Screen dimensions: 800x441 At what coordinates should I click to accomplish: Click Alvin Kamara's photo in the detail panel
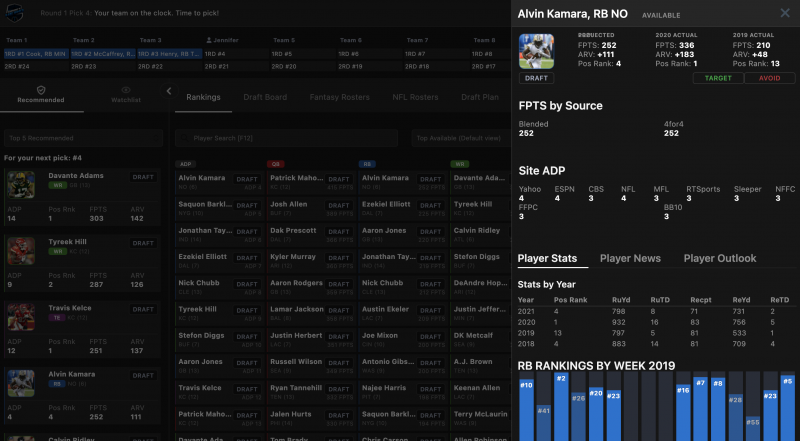(x=536, y=51)
